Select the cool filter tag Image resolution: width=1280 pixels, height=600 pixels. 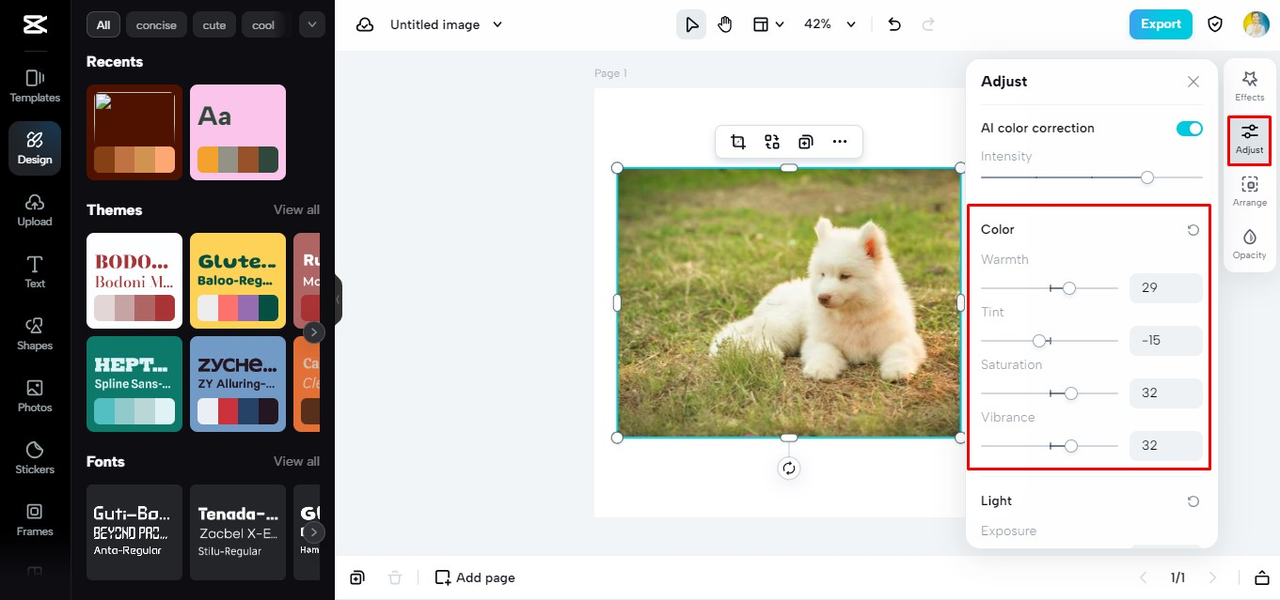(x=263, y=25)
